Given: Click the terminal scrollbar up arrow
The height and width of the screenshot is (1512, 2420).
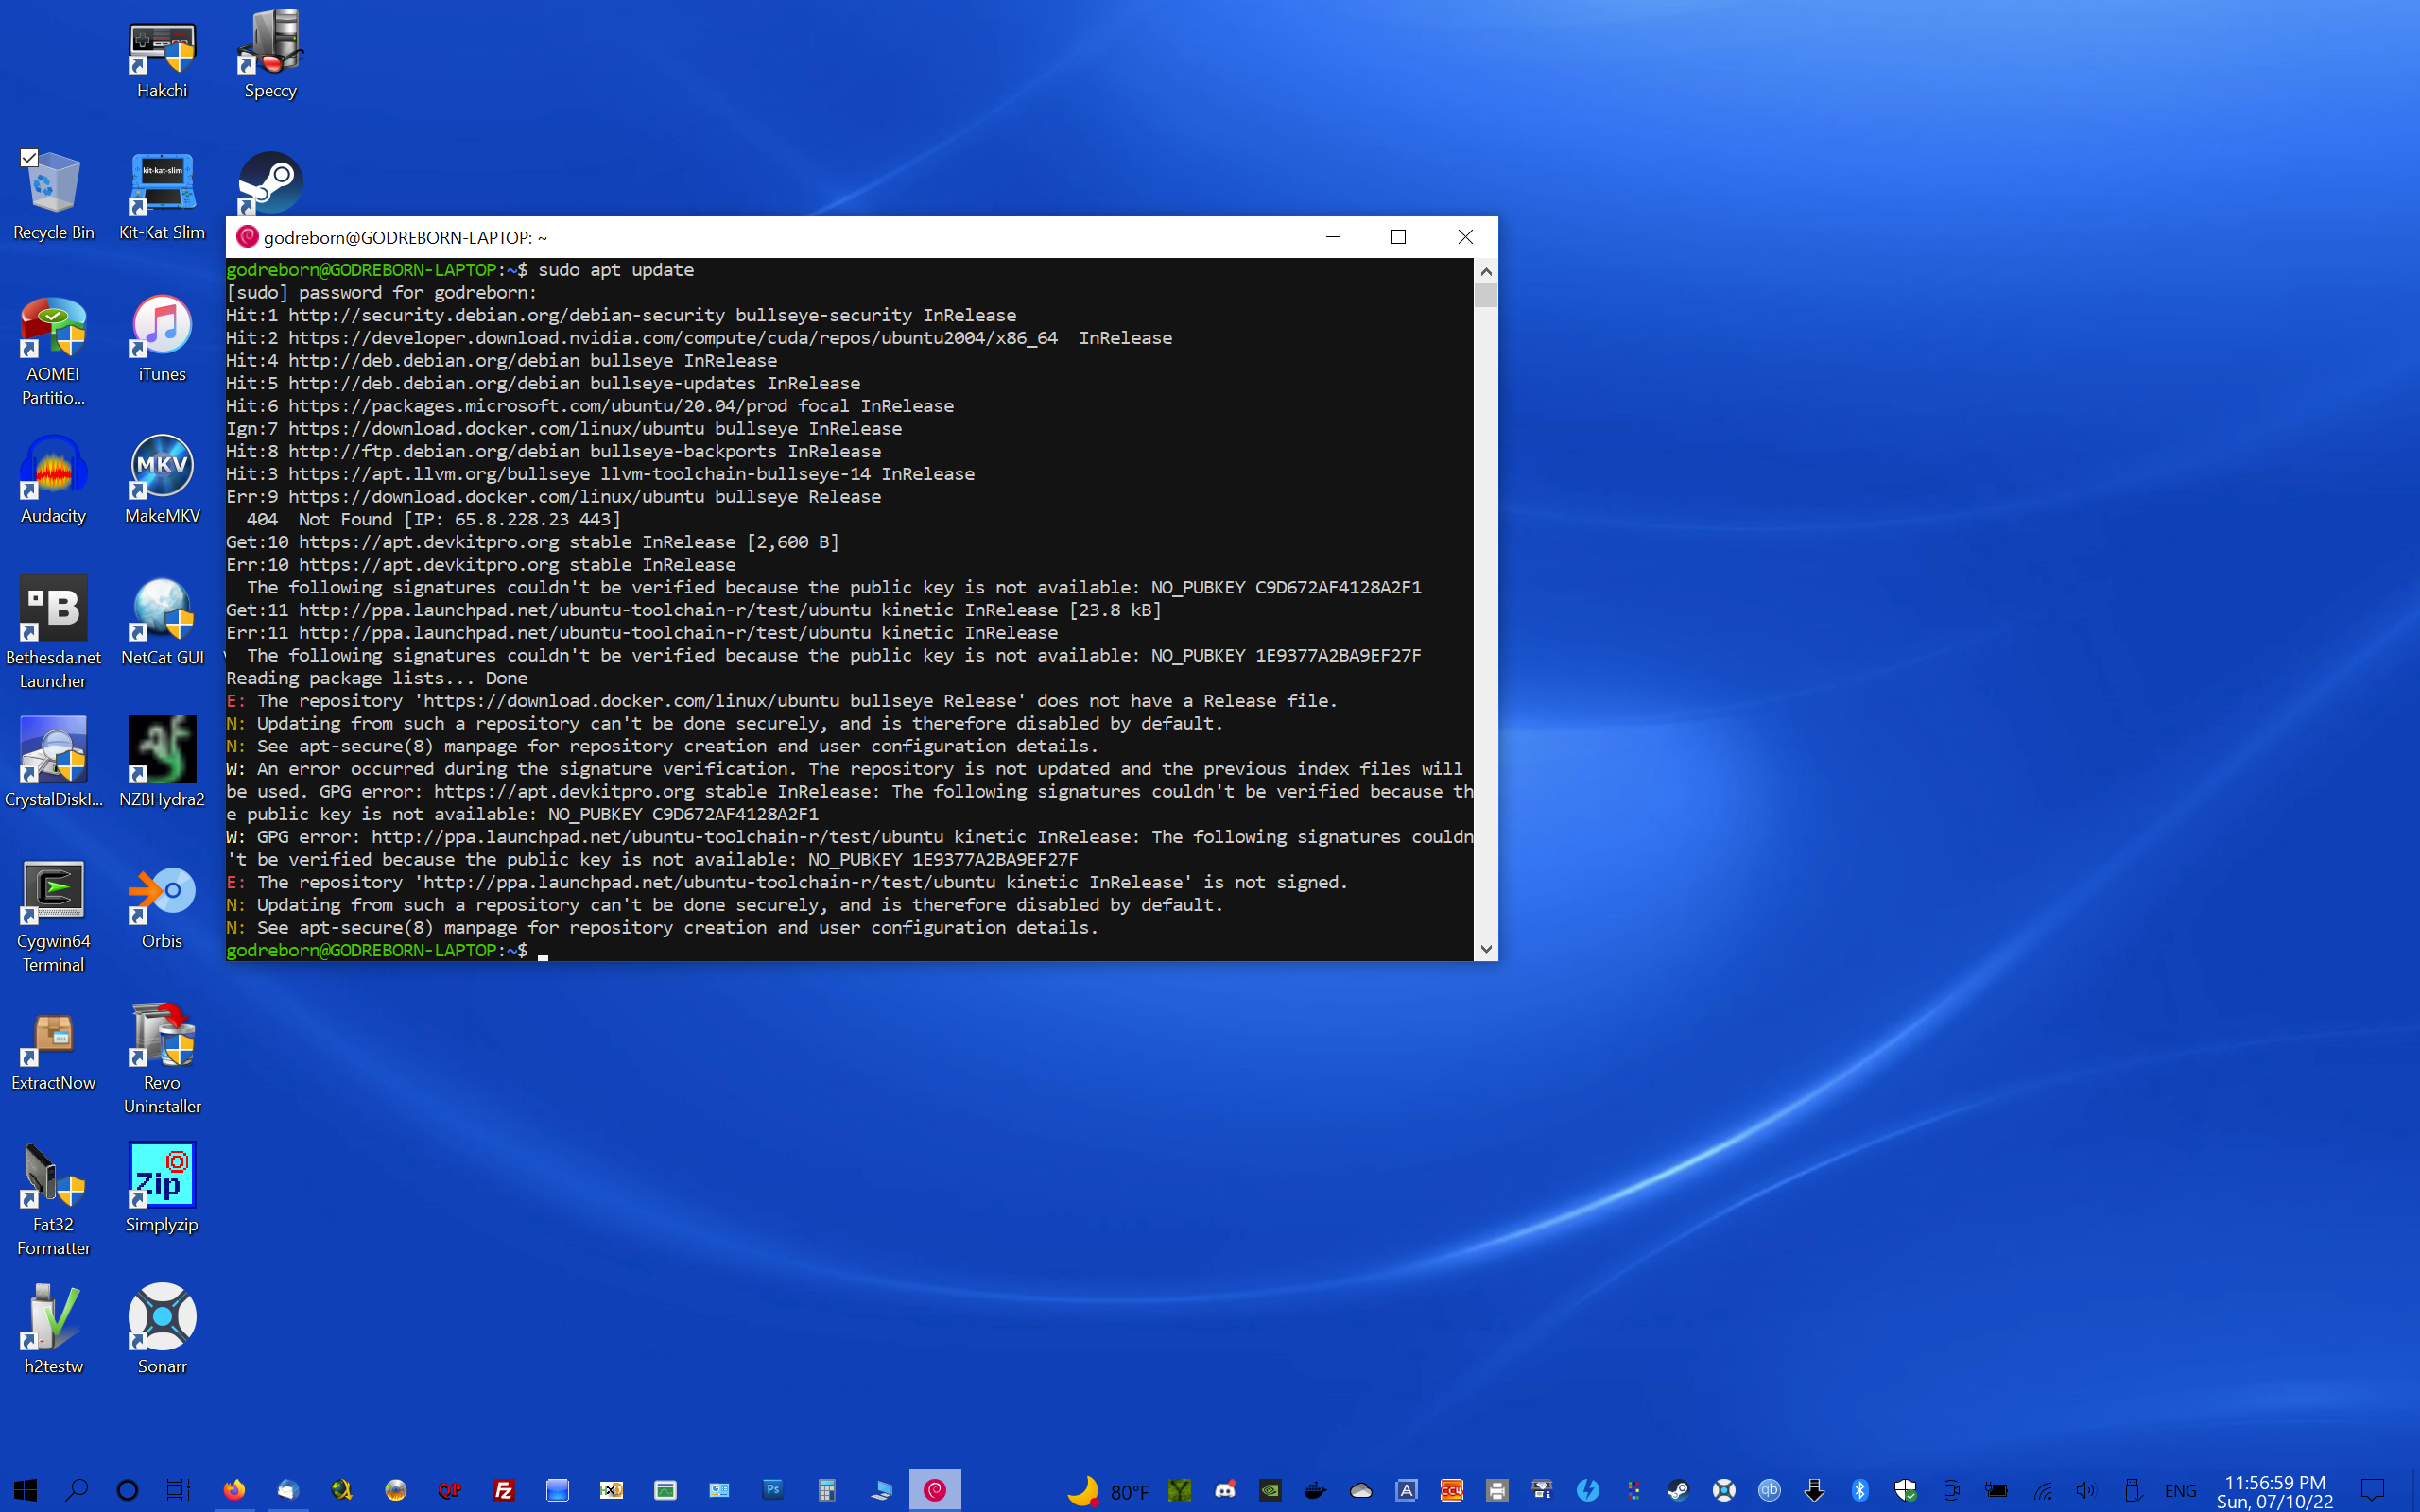Looking at the screenshot, I should [1486, 271].
